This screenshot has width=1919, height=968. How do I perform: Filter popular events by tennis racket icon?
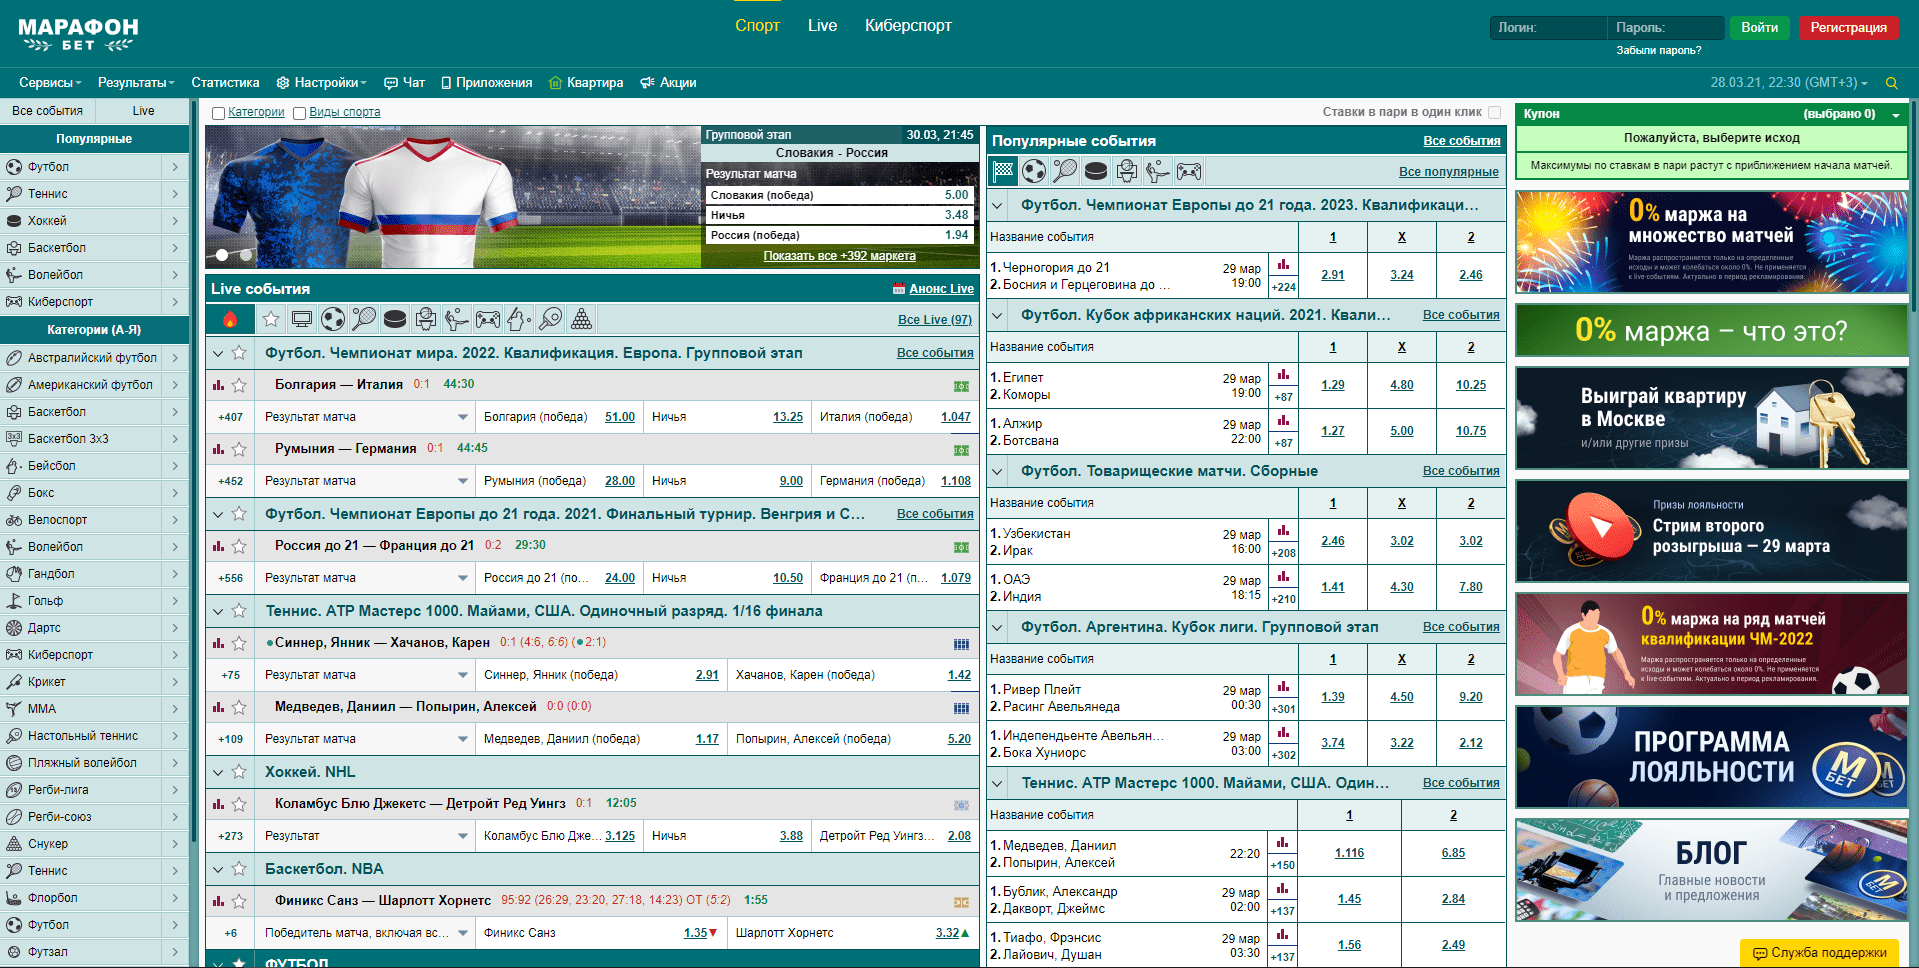click(1065, 171)
